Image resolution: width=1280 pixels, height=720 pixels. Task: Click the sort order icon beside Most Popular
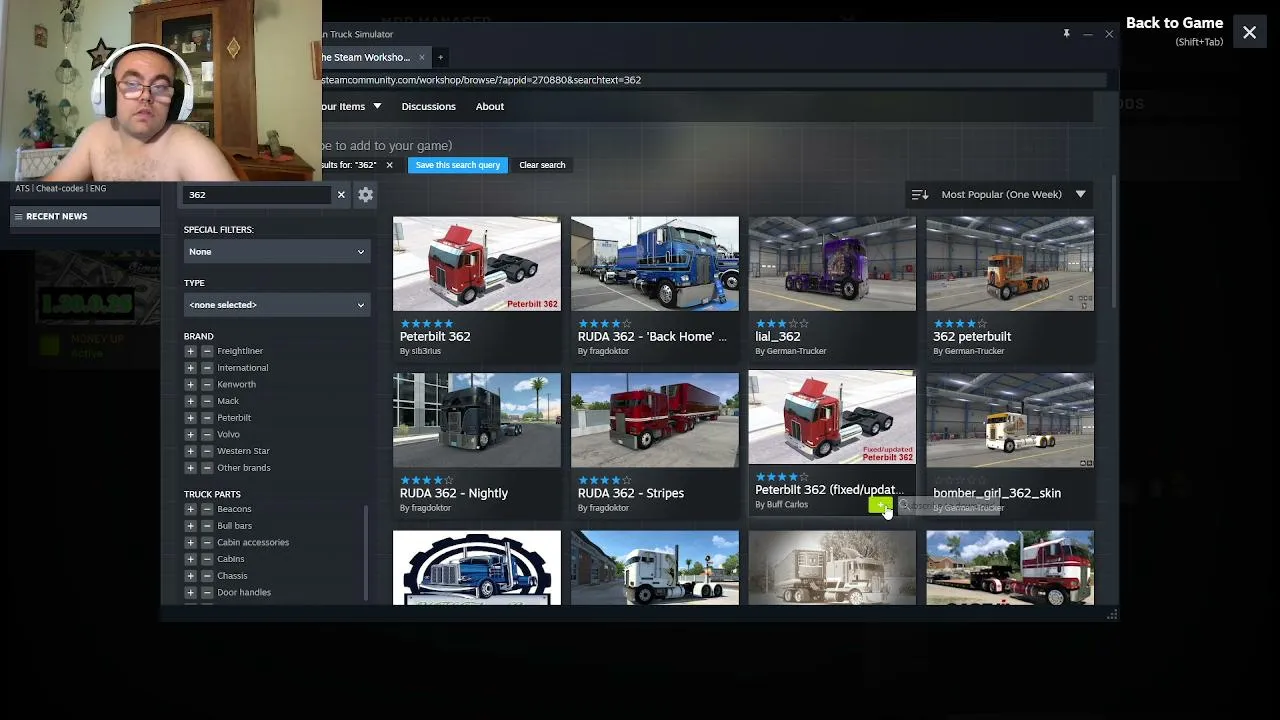(920, 194)
